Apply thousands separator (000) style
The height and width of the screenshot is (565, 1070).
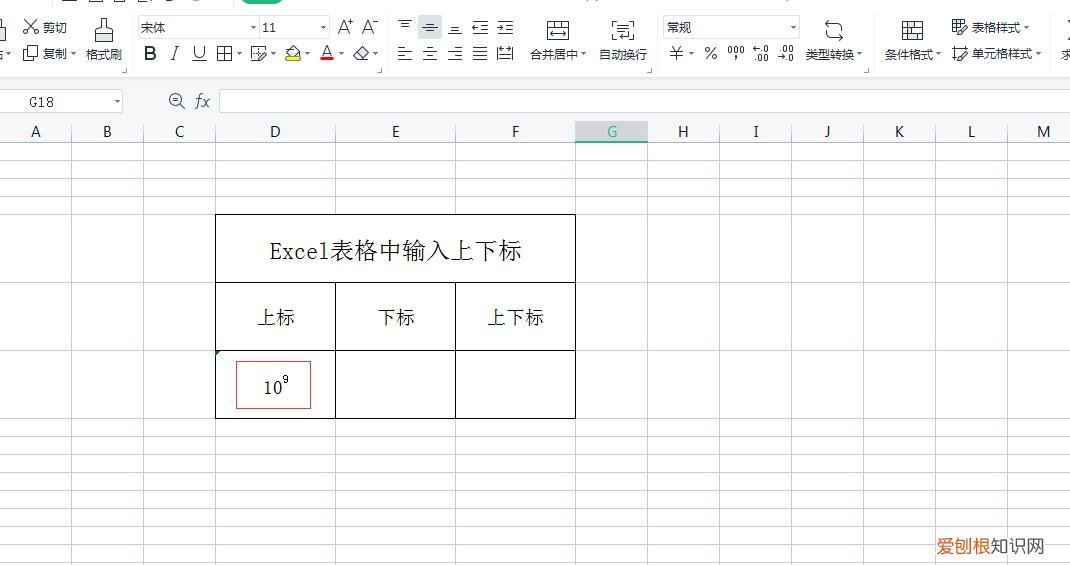click(x=736, y=53)
